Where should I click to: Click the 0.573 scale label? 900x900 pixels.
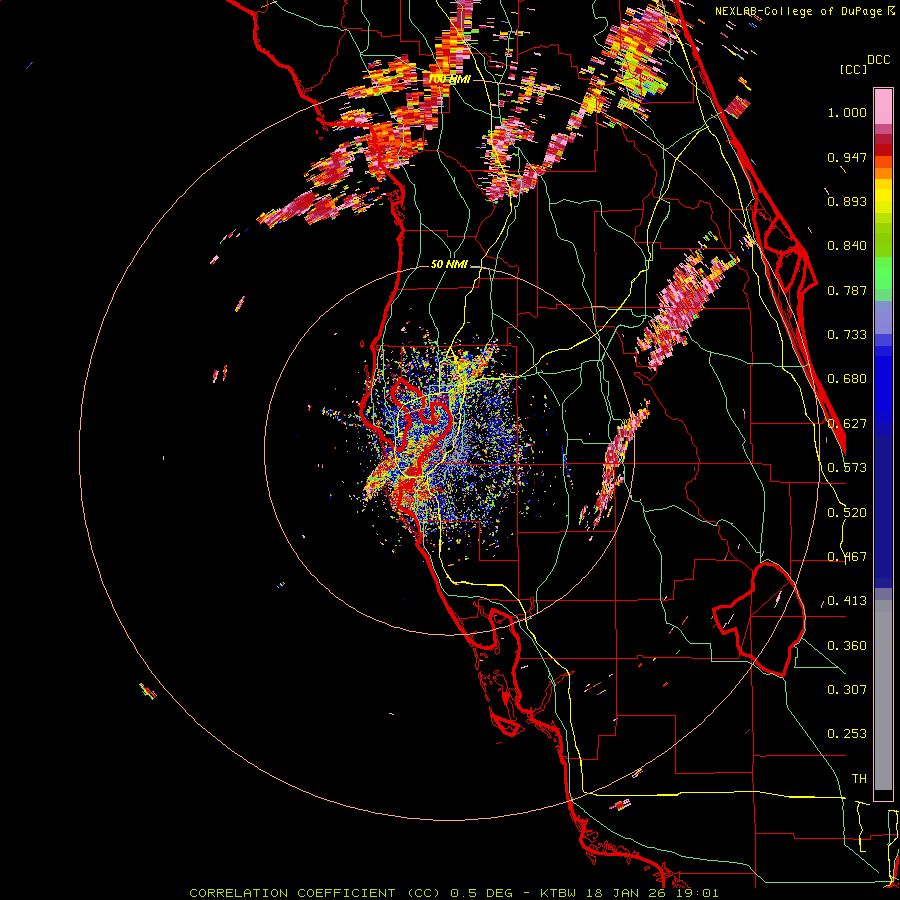[x=847, y=468]
